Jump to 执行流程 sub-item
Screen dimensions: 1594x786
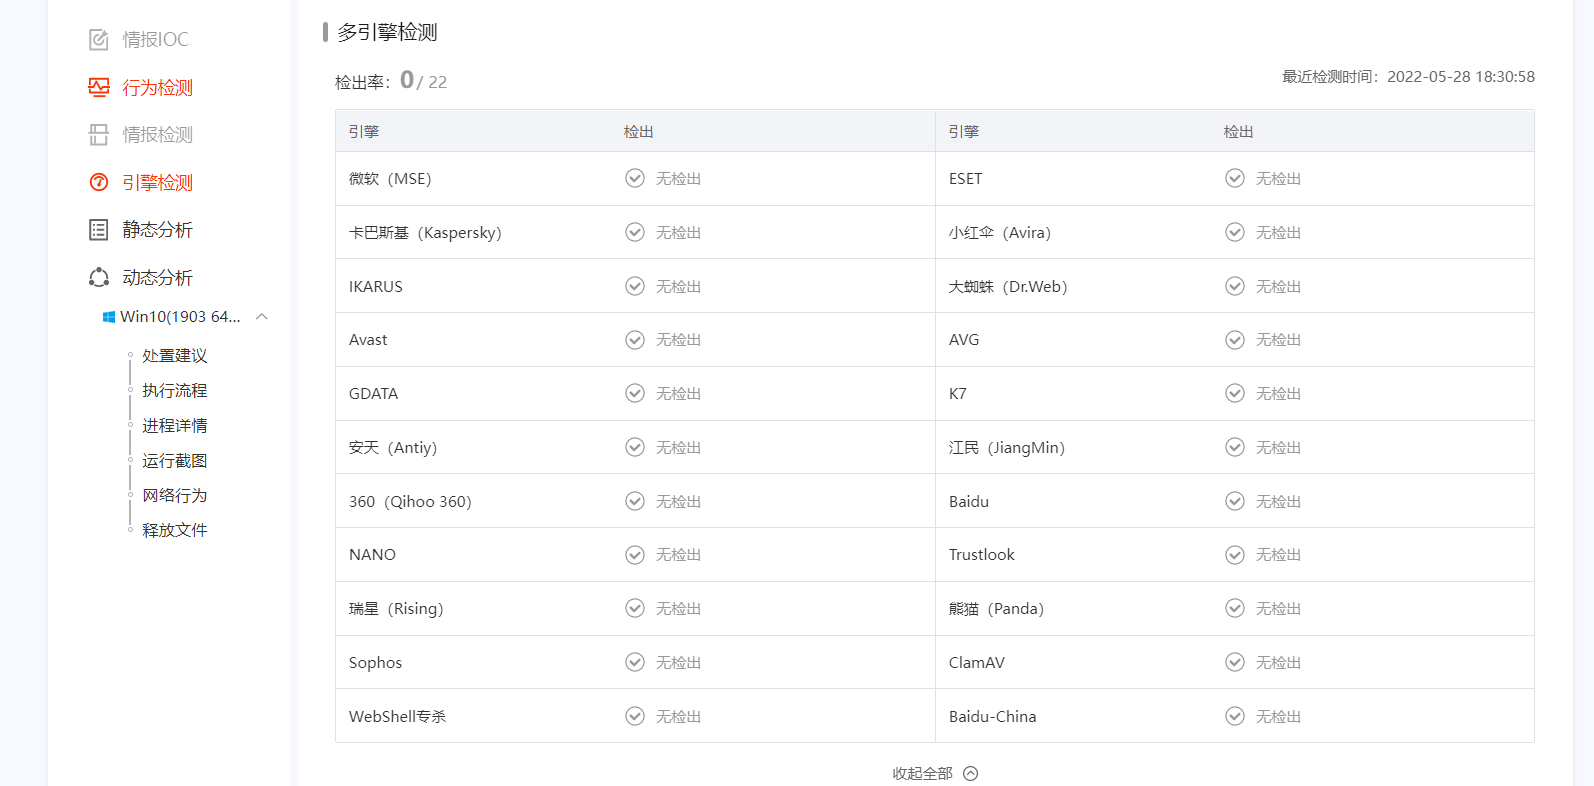click(175, 391)
